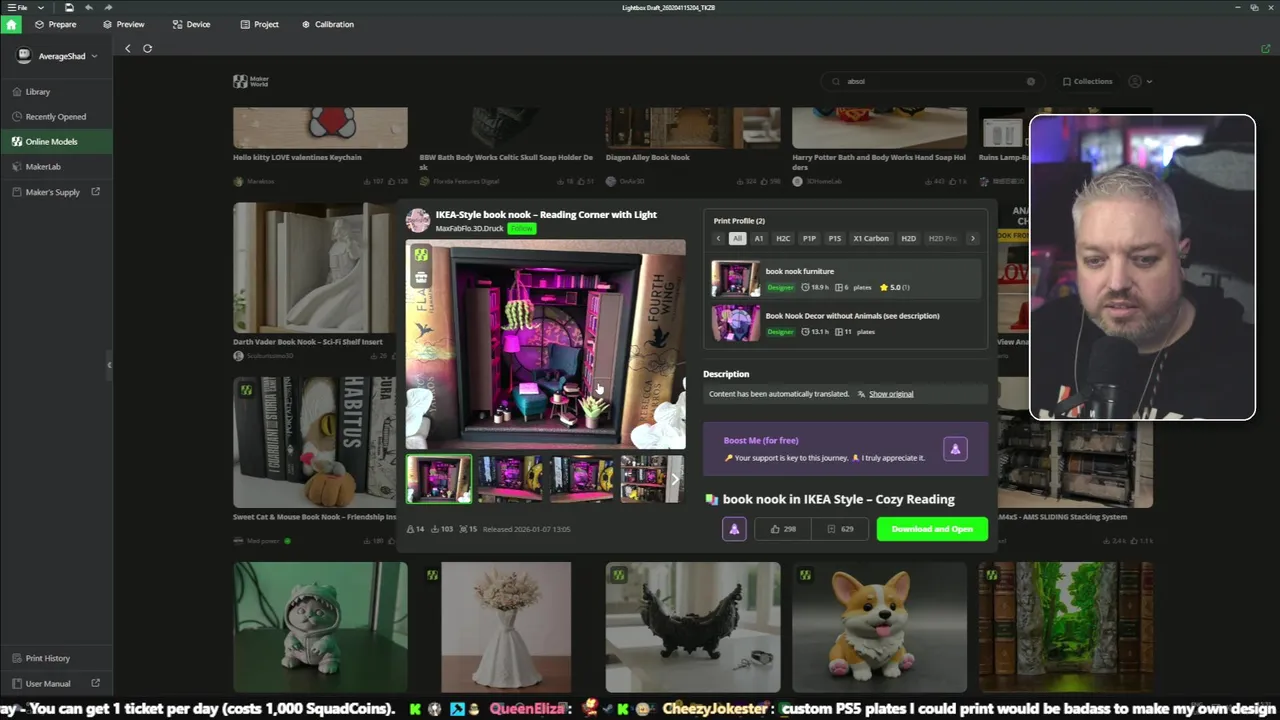Move printer filters back with the left arrow
Viewport: 1280px width, 720px height.
click(x=718, y=238)
